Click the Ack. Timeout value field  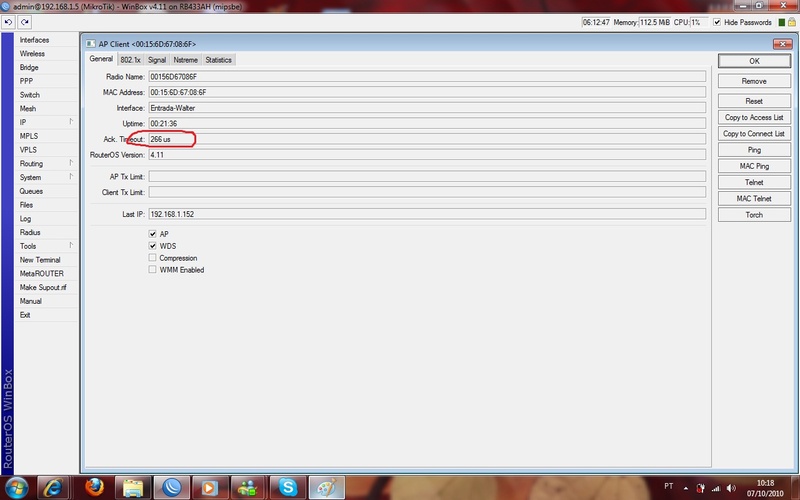click(x=427, y=139)
